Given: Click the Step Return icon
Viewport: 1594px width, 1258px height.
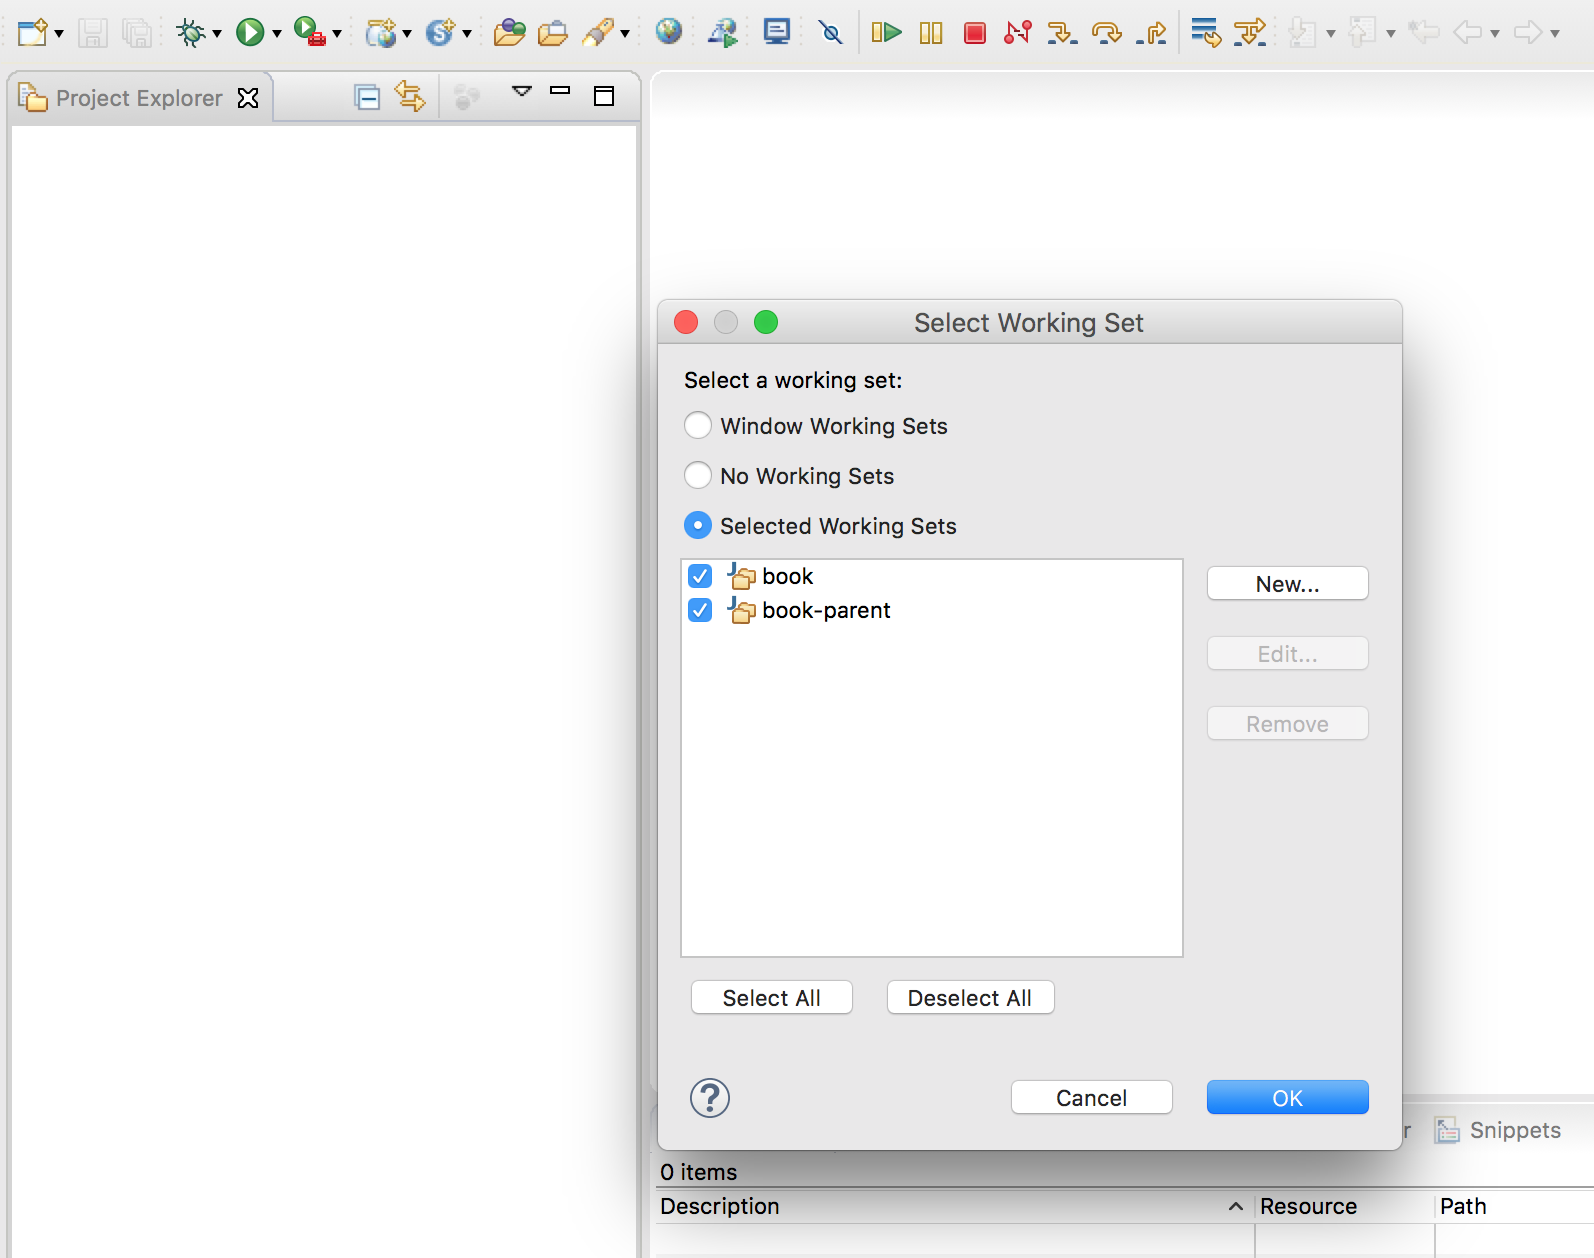Looking at the screenshot, I should pyautogui.click(x=1152, y=33).
